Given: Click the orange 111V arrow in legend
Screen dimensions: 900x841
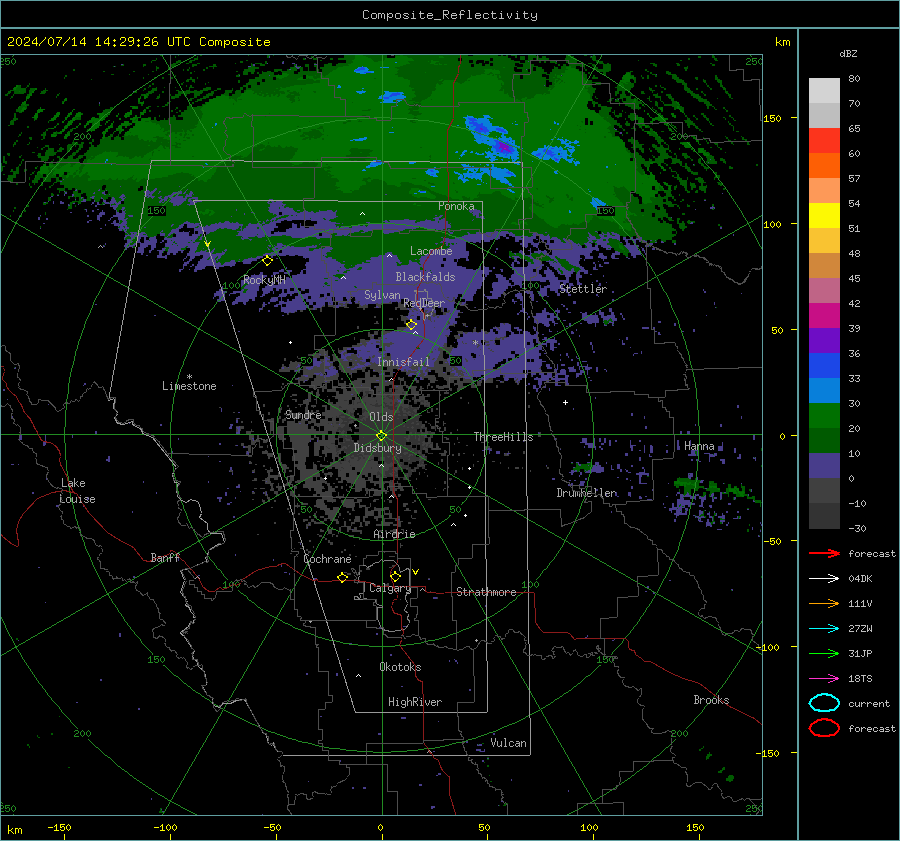Looking at the screenshot, I should 824,603.
